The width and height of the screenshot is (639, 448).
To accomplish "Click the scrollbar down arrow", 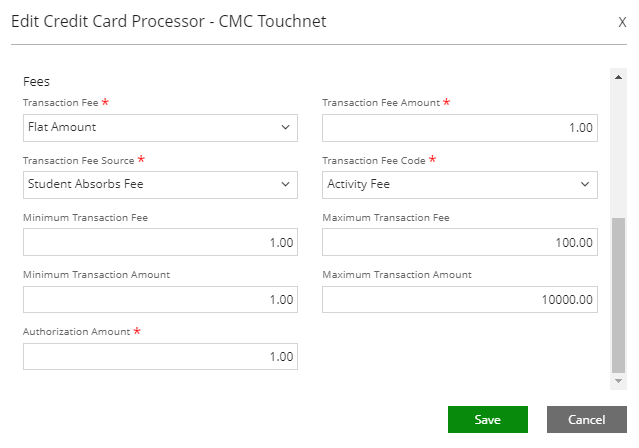I will pyautogui.click(x=618, y=381).
